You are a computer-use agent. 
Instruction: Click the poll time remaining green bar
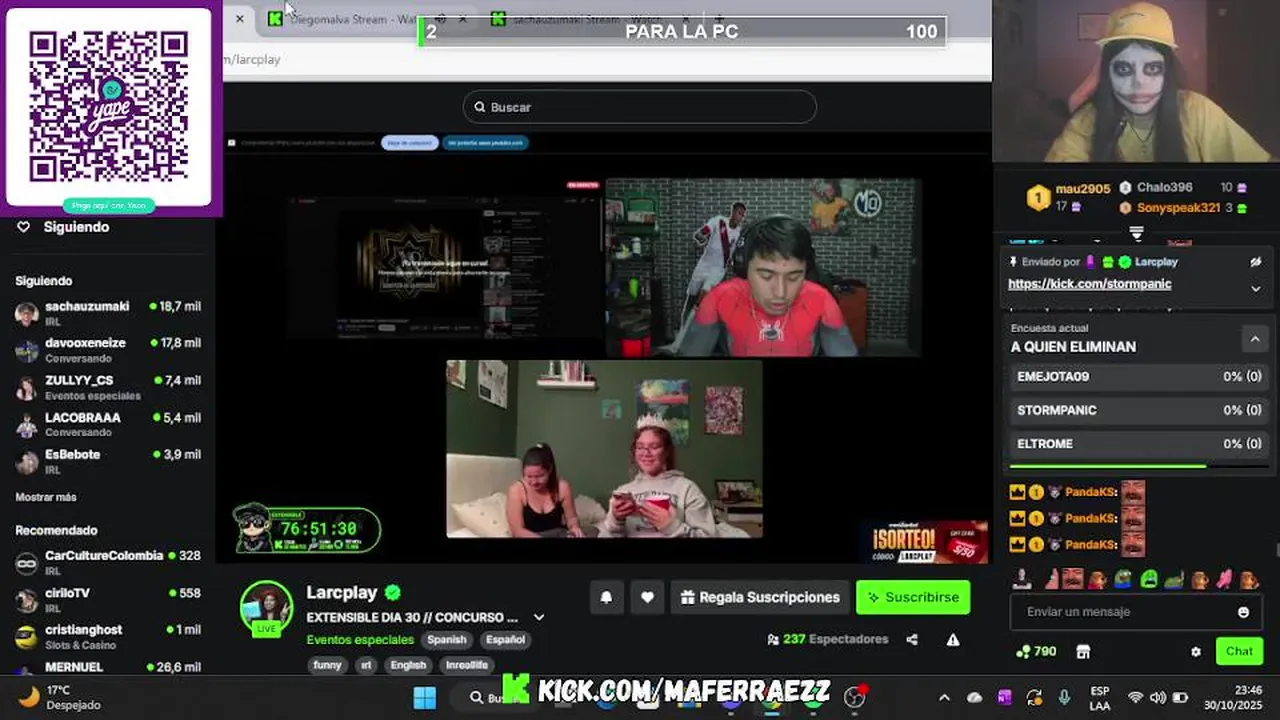[1108, 466]
